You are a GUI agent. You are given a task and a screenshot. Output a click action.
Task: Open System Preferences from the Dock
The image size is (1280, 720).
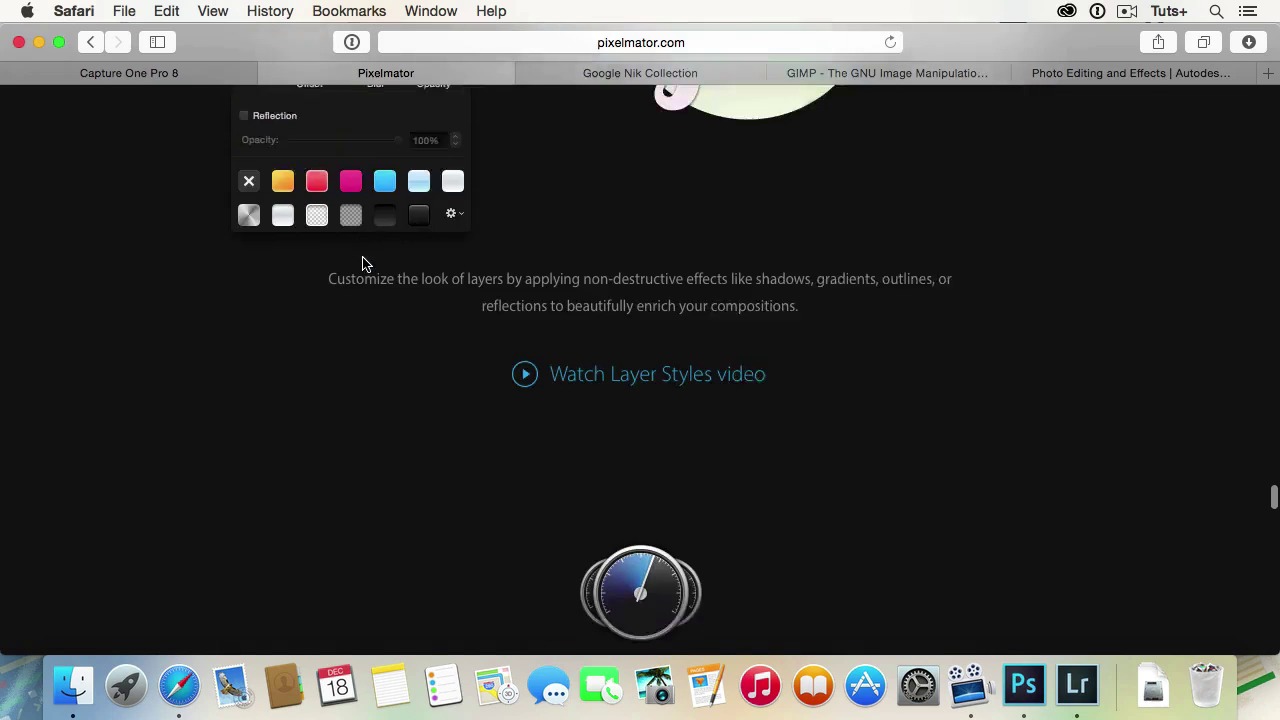pos(918,686)
